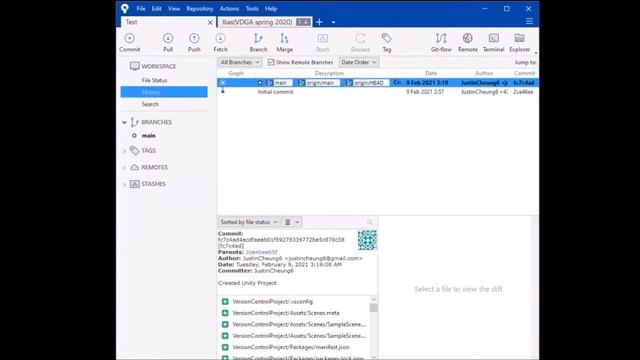This screenshot has height=360, width=640.
Task: Click the search magnifier in commit panel
Action: pyautogui.click(x=370, y=222)
